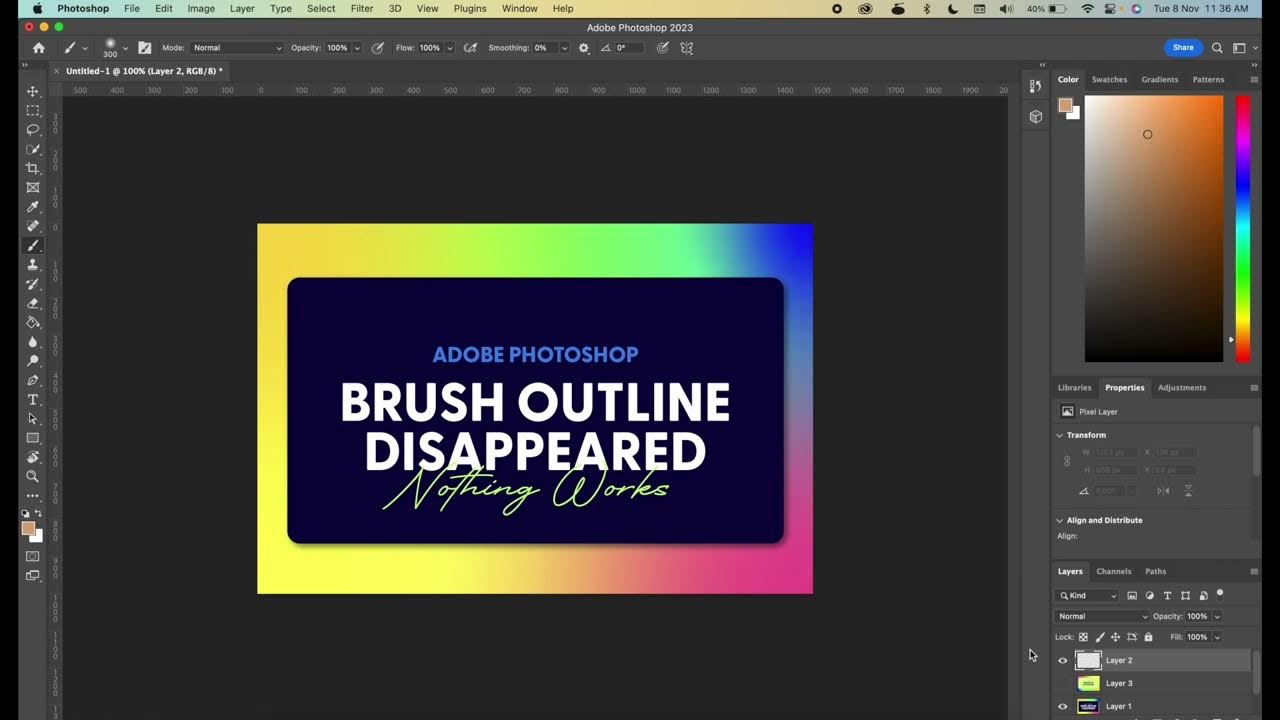Select the Pen tool
The image size is (1280, 720).
(x=33, y=380)
